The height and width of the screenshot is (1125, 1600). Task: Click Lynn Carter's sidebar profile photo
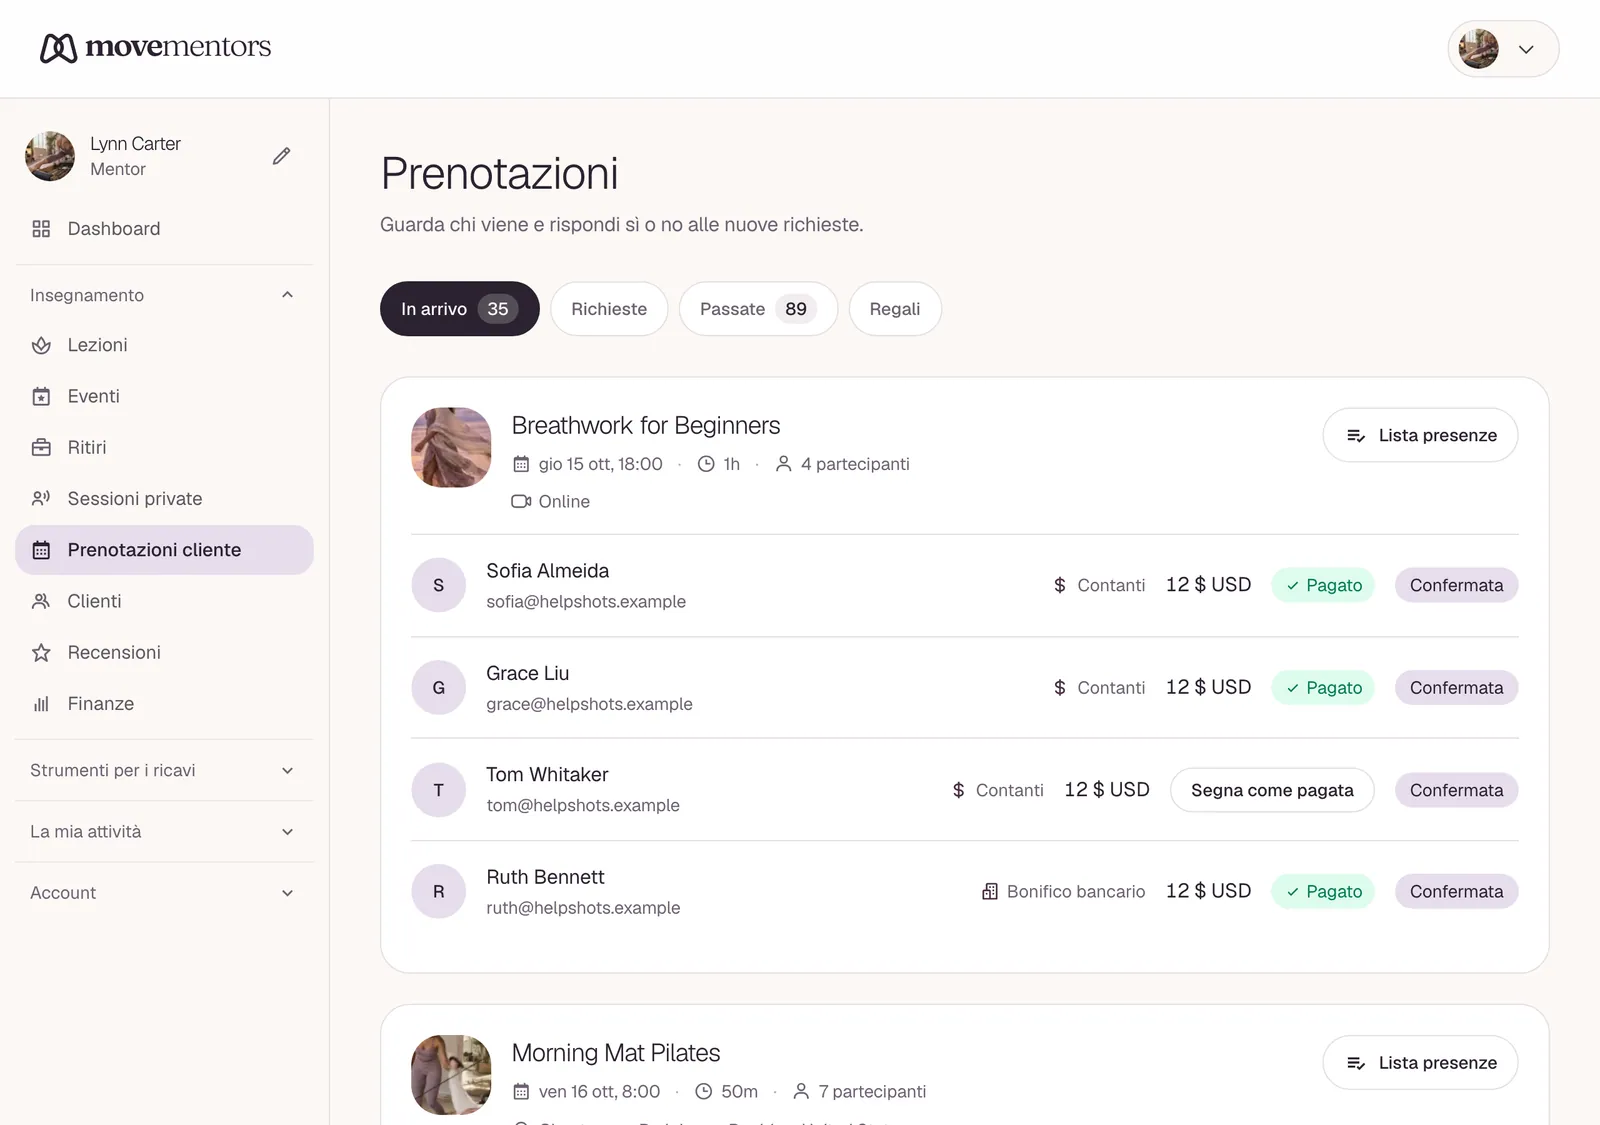pyautogui.click(x=50, y=156)
